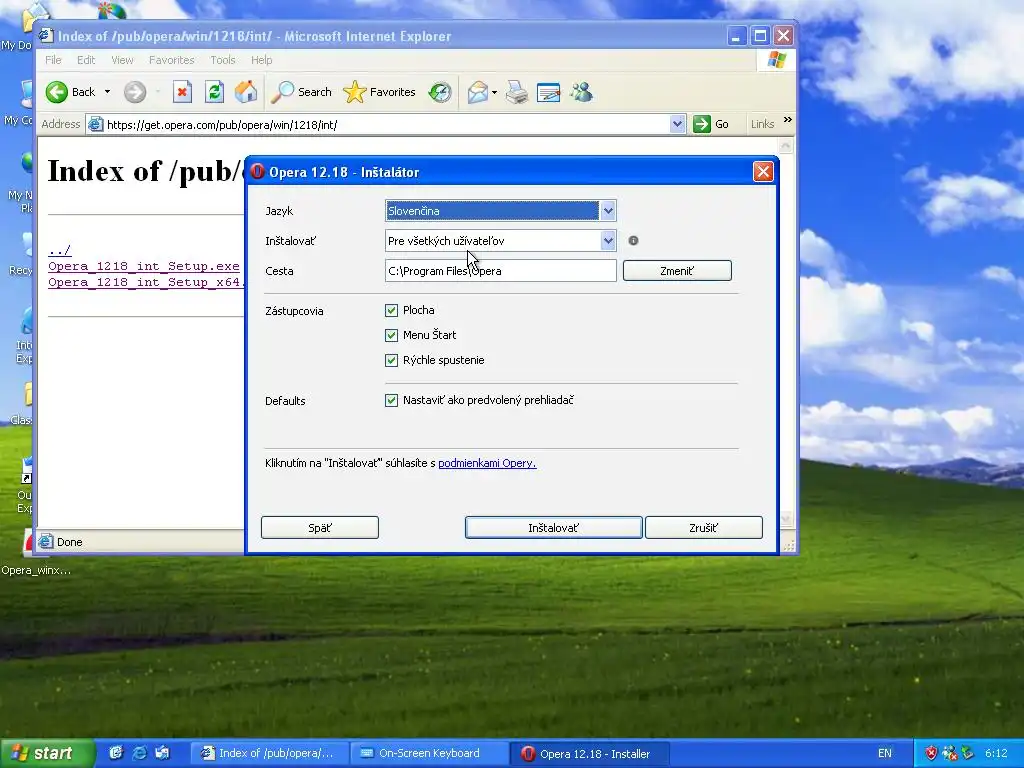Open the Jazyk language dropdown
Viewport: 1024px width, 768px height.
click(x=607, y=211)
